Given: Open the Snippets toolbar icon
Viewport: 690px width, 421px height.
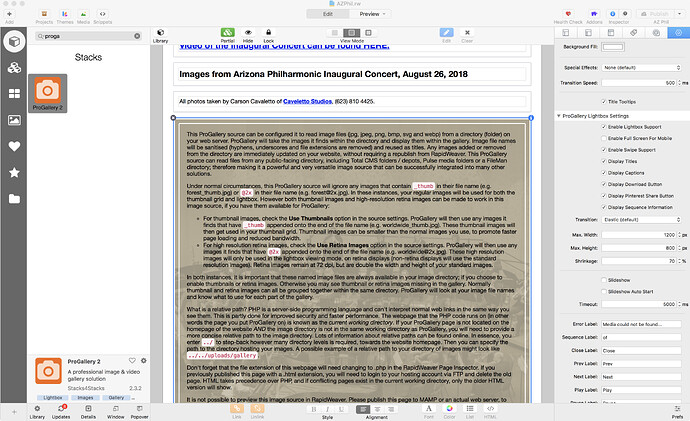Looking at the screenshot, I should 103,14.
